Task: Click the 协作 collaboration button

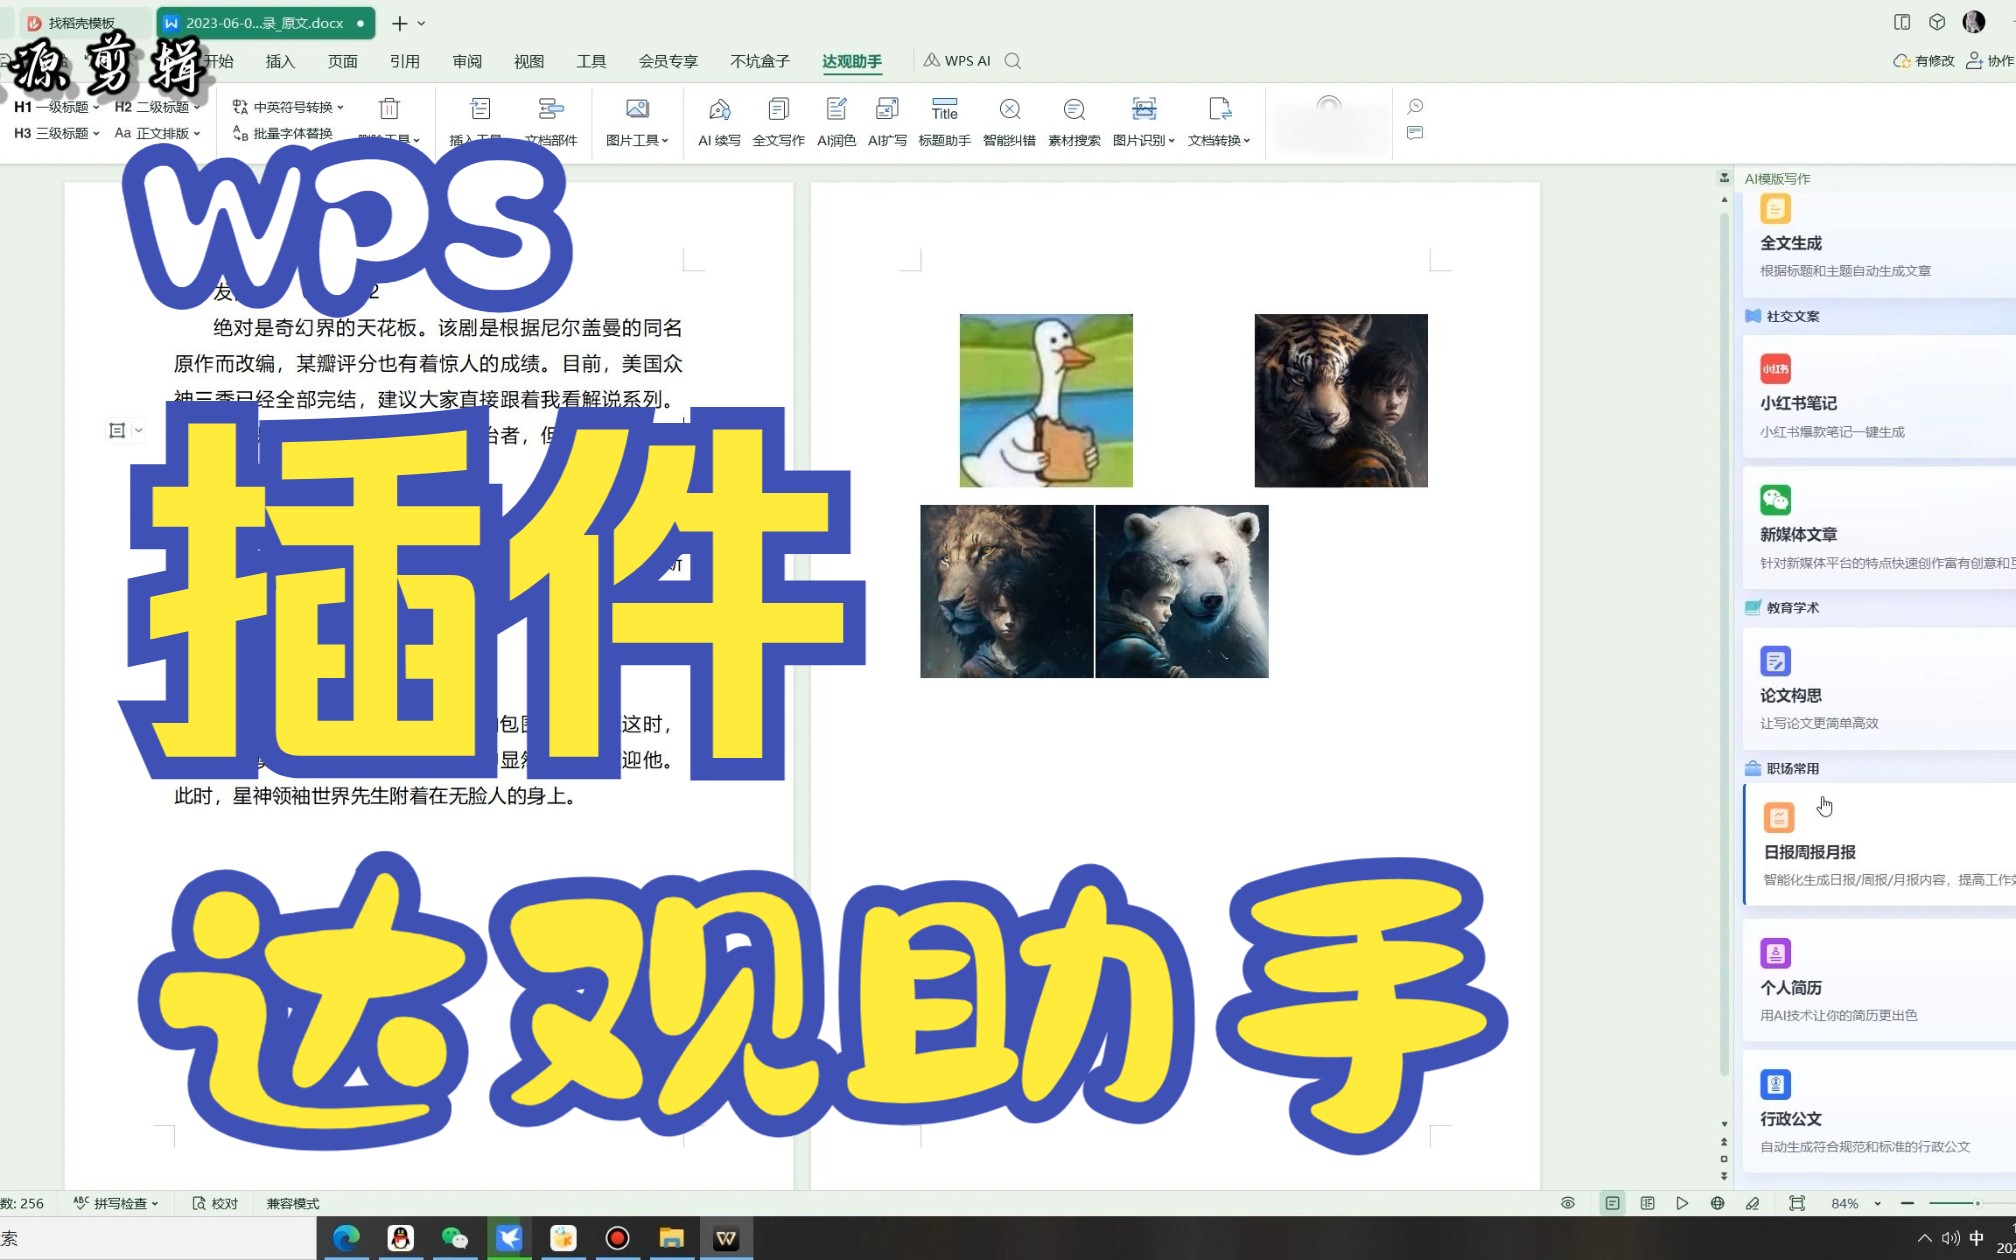Action: pos(1990,61)
